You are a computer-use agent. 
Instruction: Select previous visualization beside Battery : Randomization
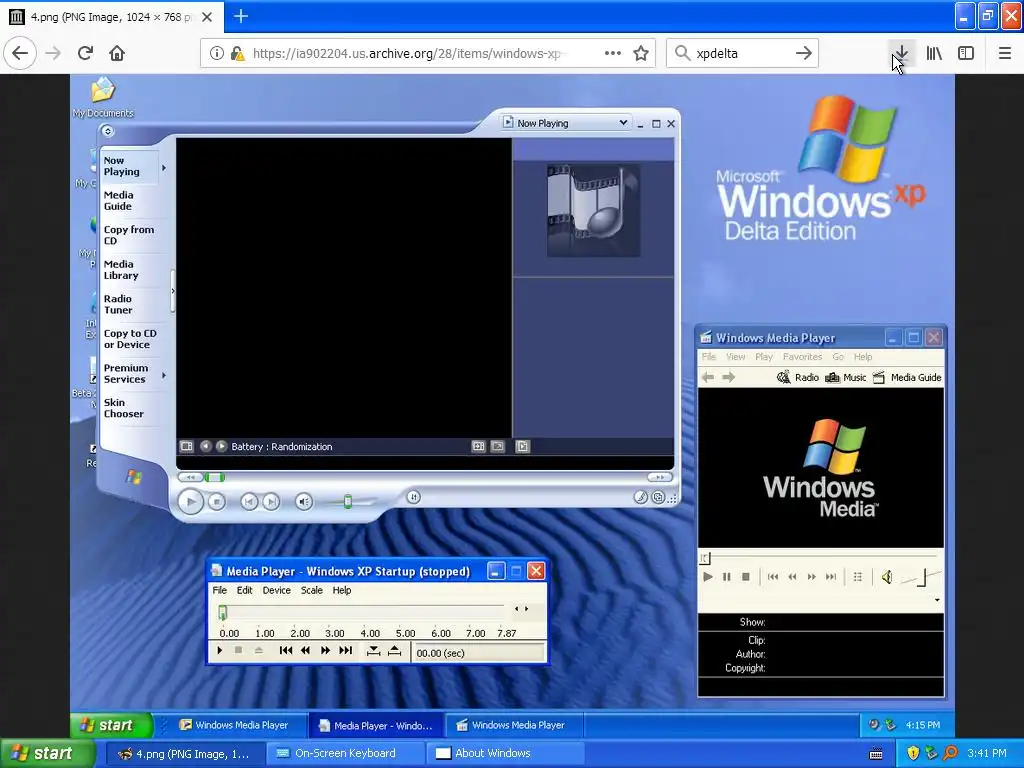(x=206, y=446)
